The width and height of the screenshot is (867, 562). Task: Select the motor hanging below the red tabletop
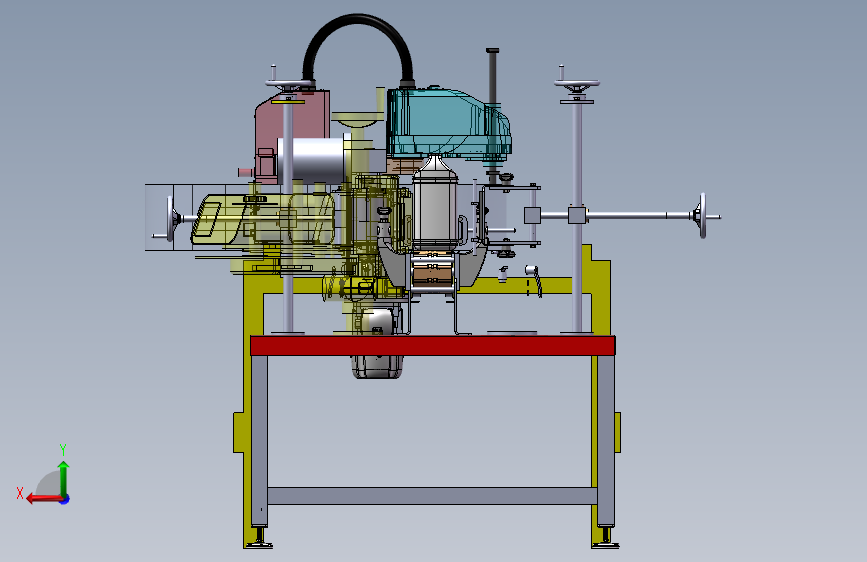[x=377, y=366]
